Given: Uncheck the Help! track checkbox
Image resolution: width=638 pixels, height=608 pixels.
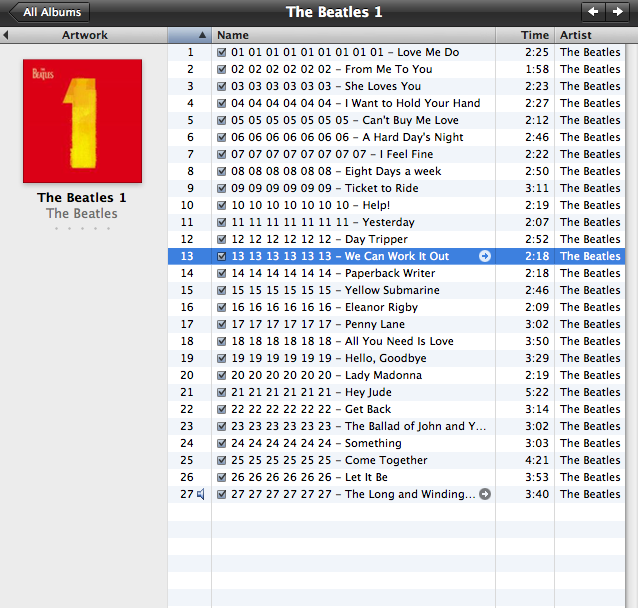Looking at the screenshot, I should (221, 205).
